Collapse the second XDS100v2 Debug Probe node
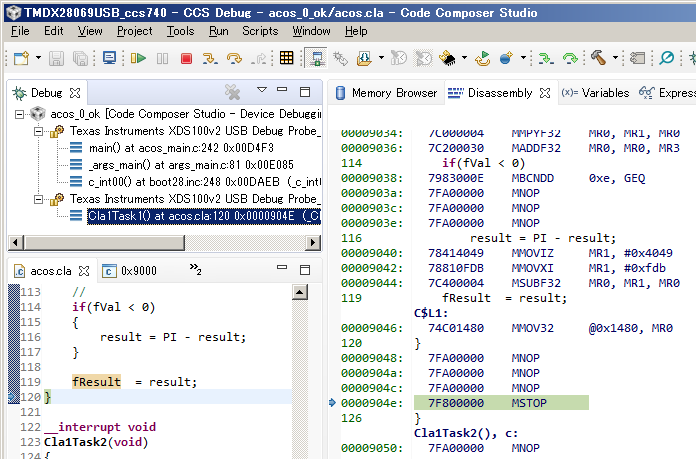The width and height of the screenshot is (696, 459). coord(38,199)
